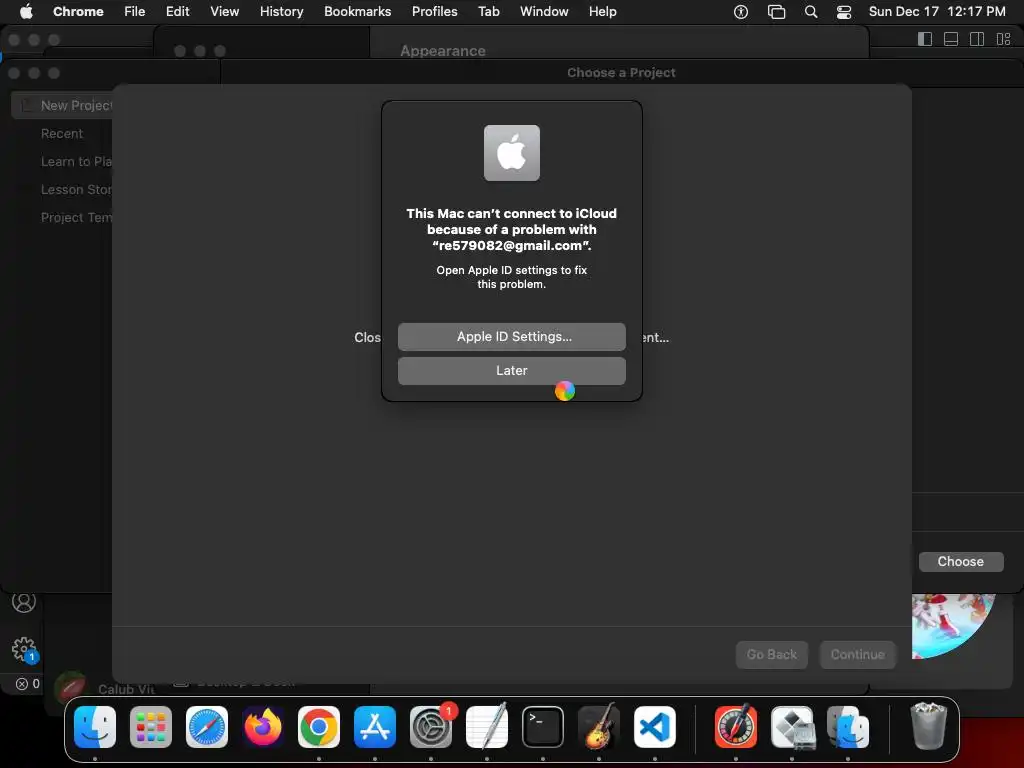
Task: Dismiss the iCloud dialog with Later
Action: (511, 370)
